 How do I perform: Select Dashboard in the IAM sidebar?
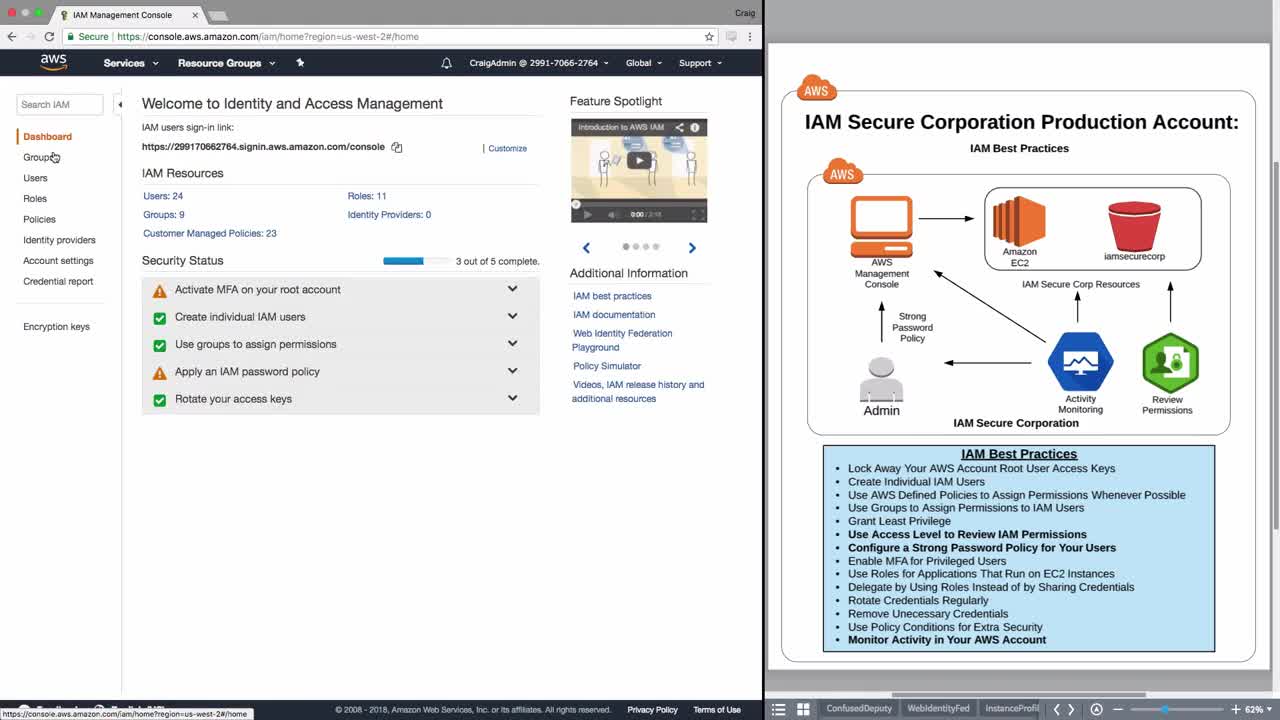47,137
